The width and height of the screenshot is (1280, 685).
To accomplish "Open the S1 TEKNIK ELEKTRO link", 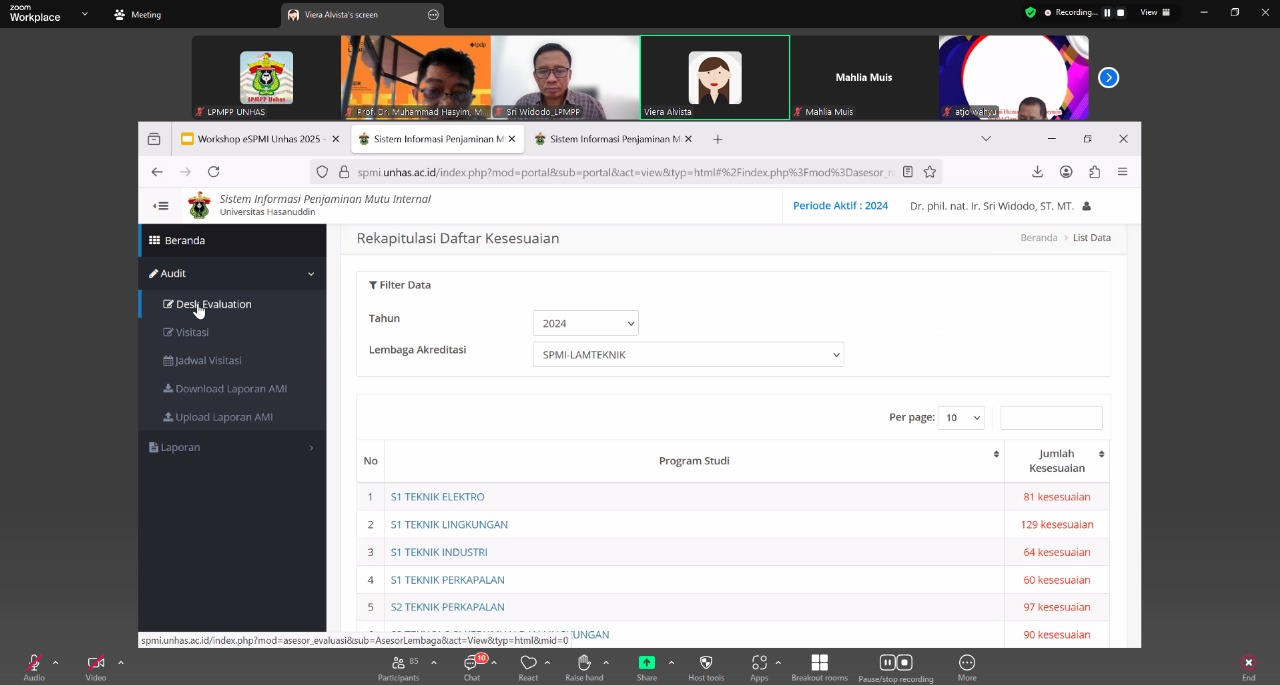I will click(438, 497).
